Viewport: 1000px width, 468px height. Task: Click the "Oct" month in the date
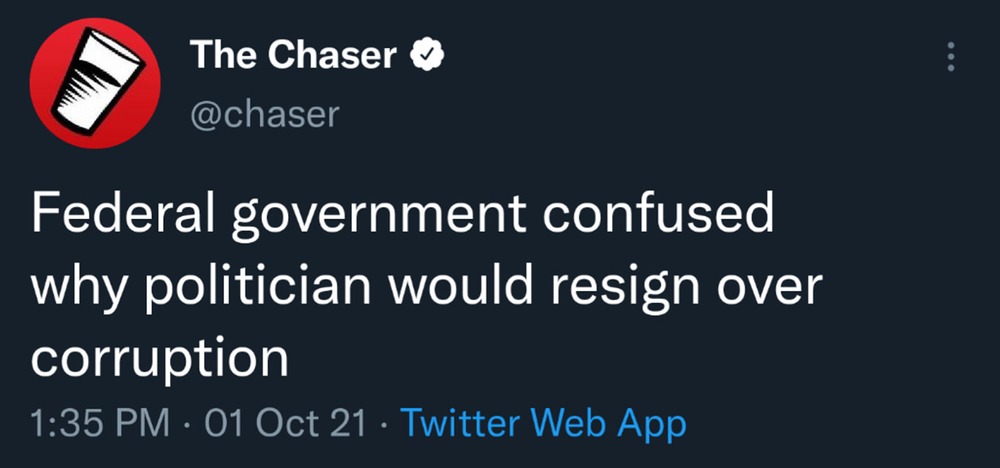[292, 424]
